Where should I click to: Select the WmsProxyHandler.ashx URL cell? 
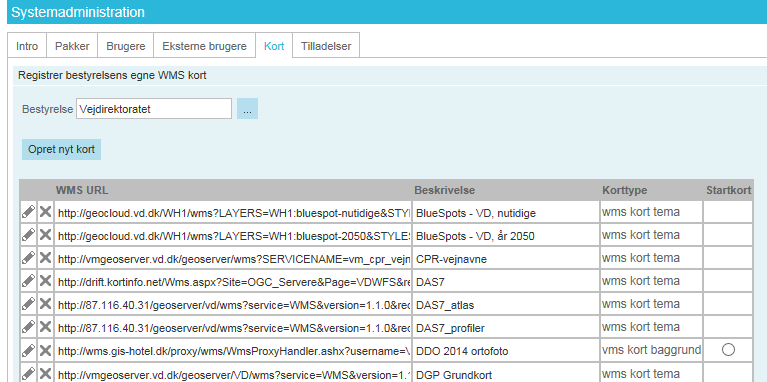click(233, 350)
